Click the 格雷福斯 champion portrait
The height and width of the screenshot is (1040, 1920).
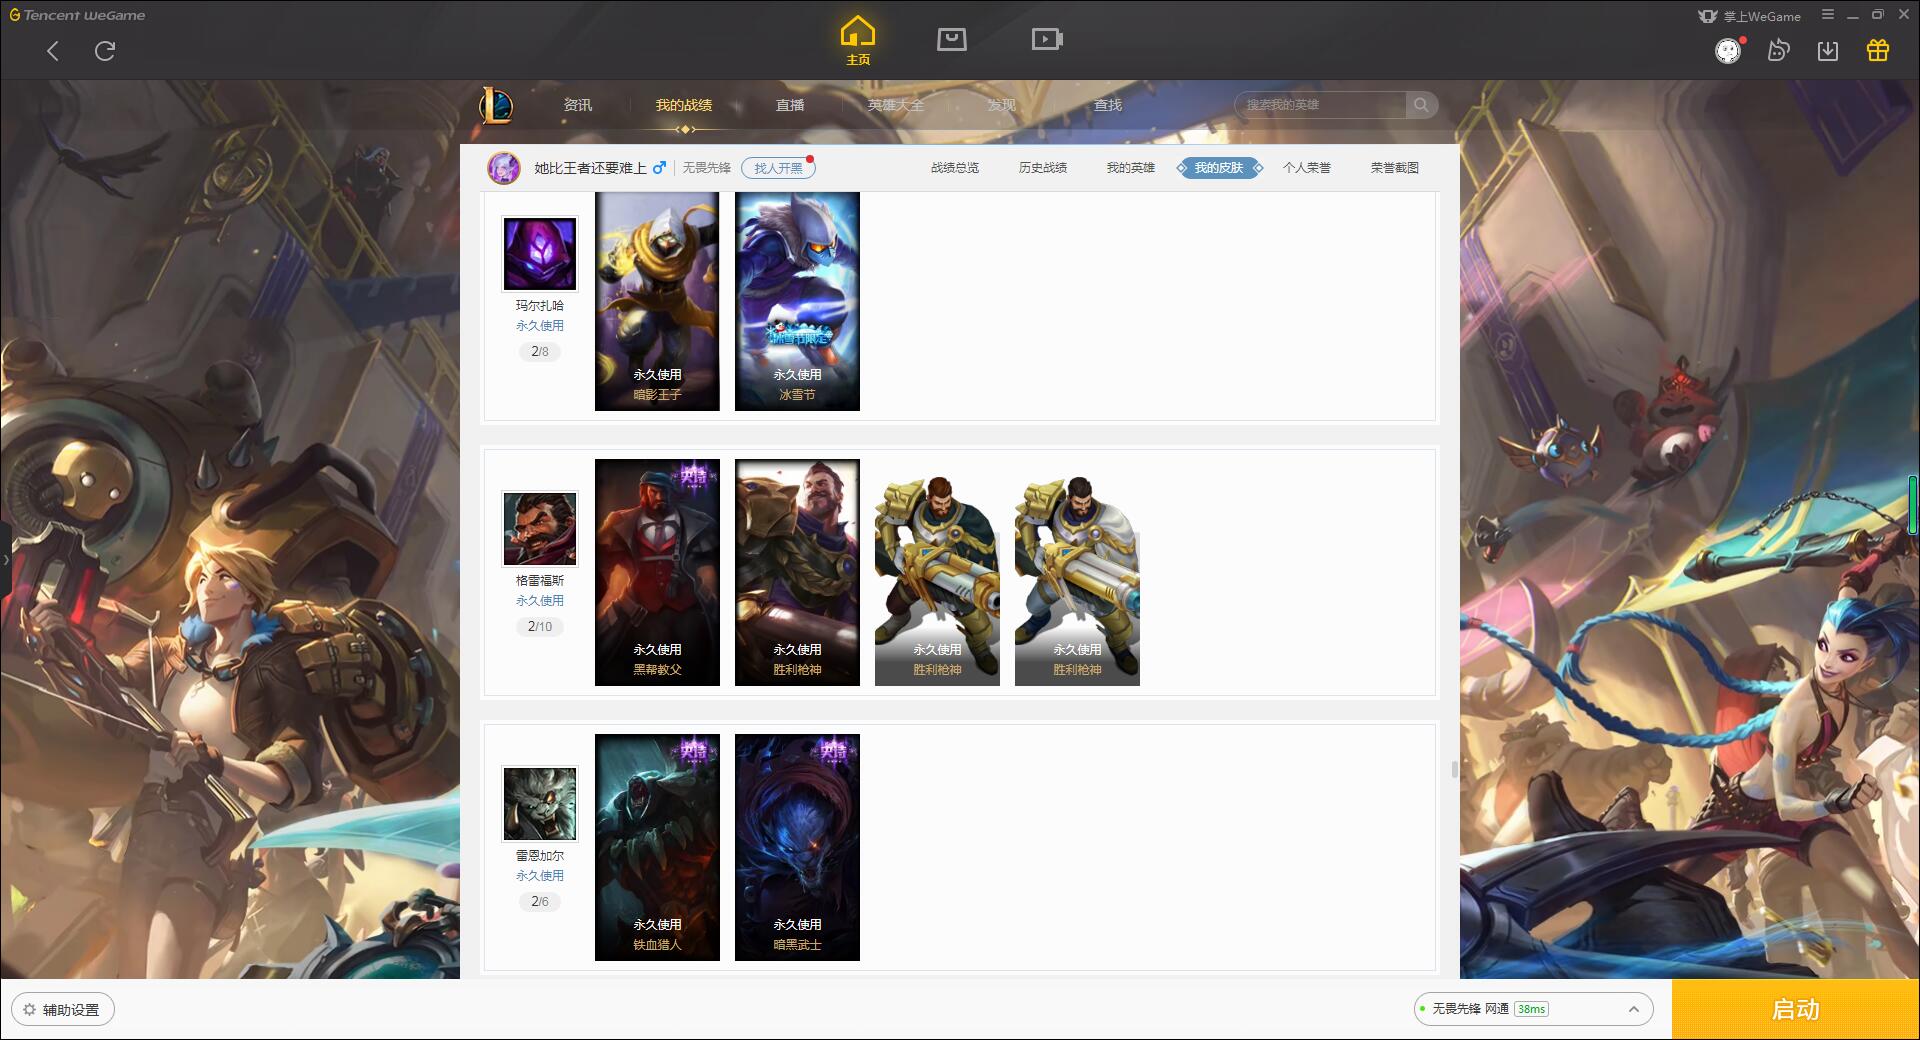pyautogui.click(x=540, y=529)
